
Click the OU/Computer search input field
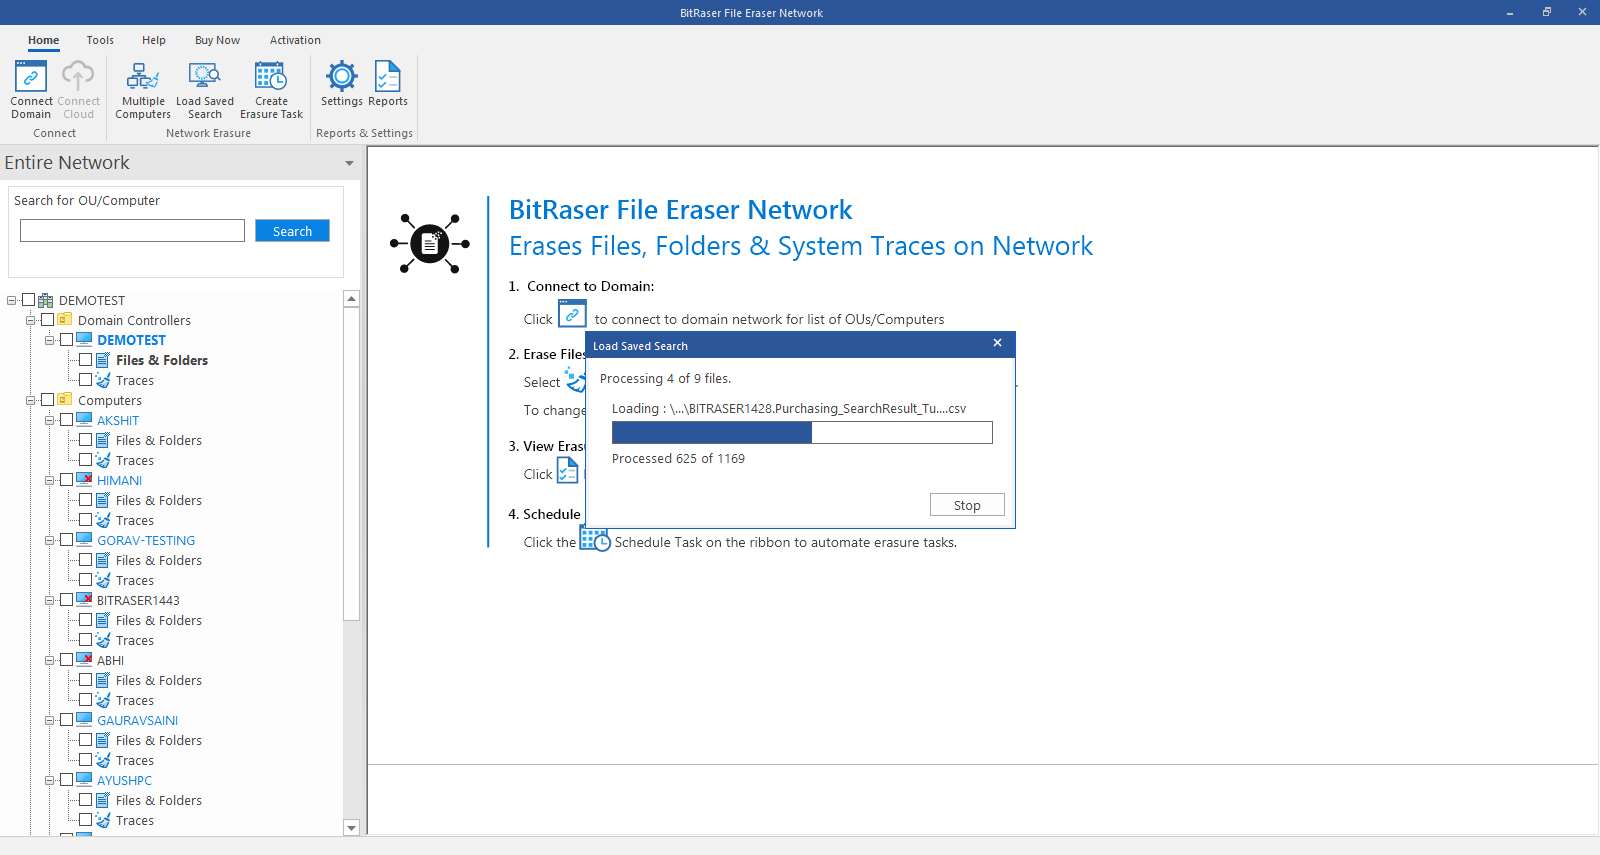pyautogui.click(x=132, y=231)
